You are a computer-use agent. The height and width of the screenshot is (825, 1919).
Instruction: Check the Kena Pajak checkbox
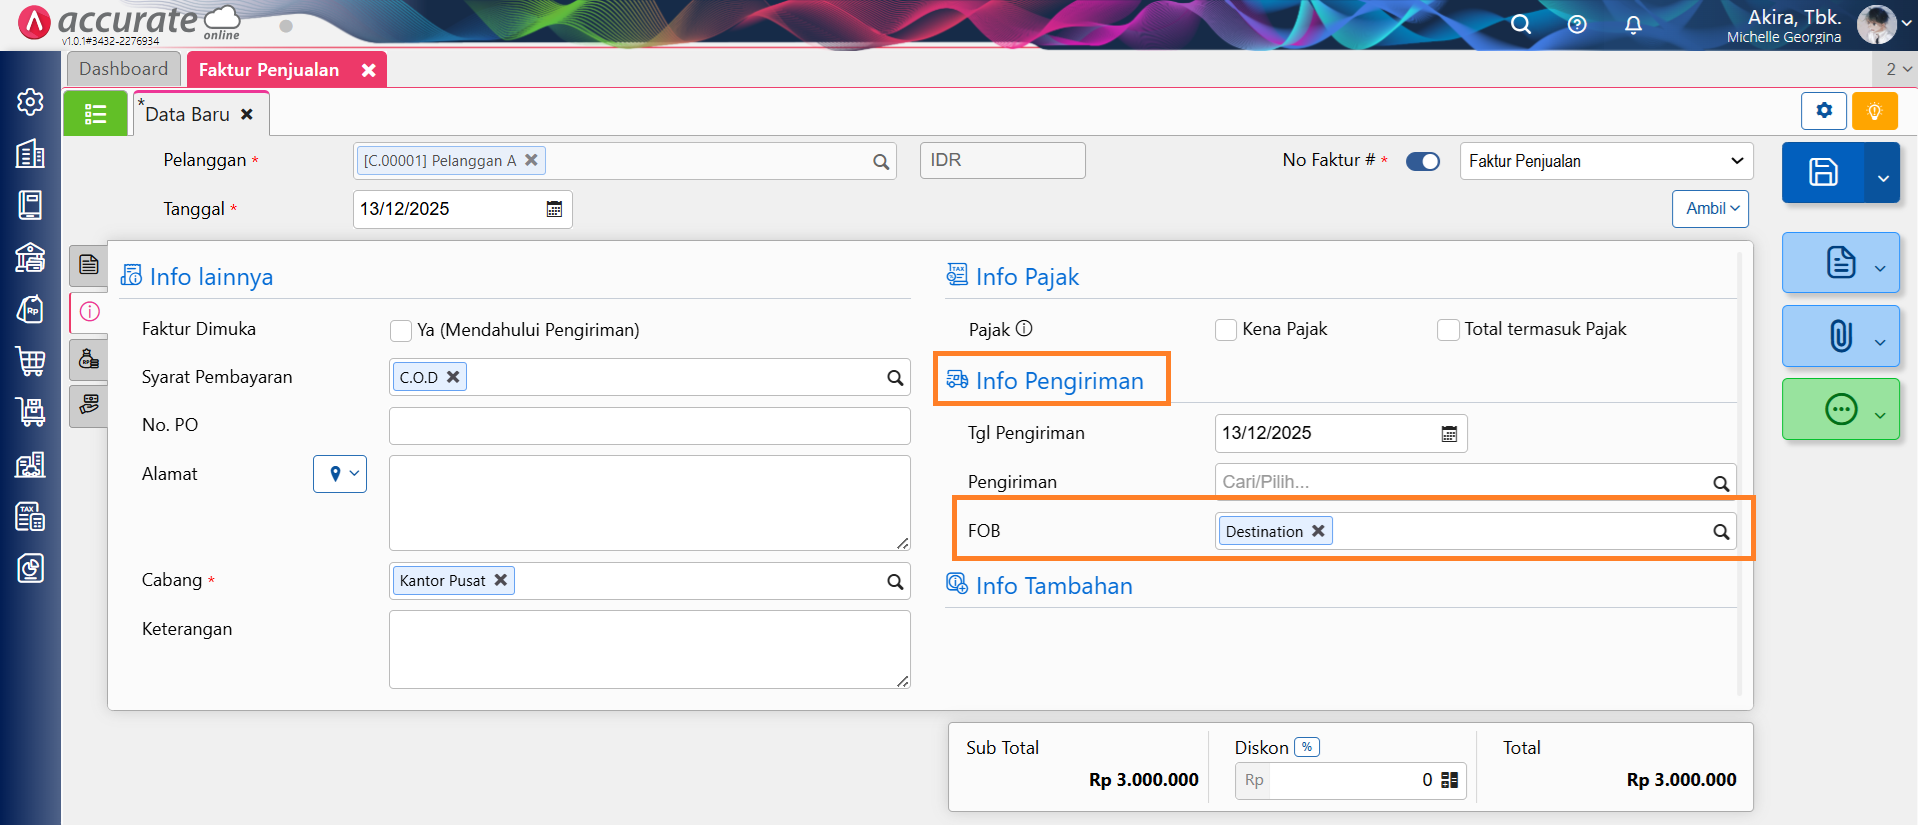(1226, 330)
